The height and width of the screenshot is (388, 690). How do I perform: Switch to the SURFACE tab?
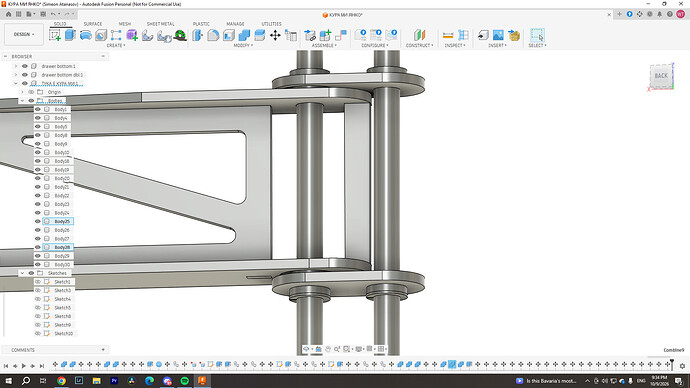(x=93, y=24)
